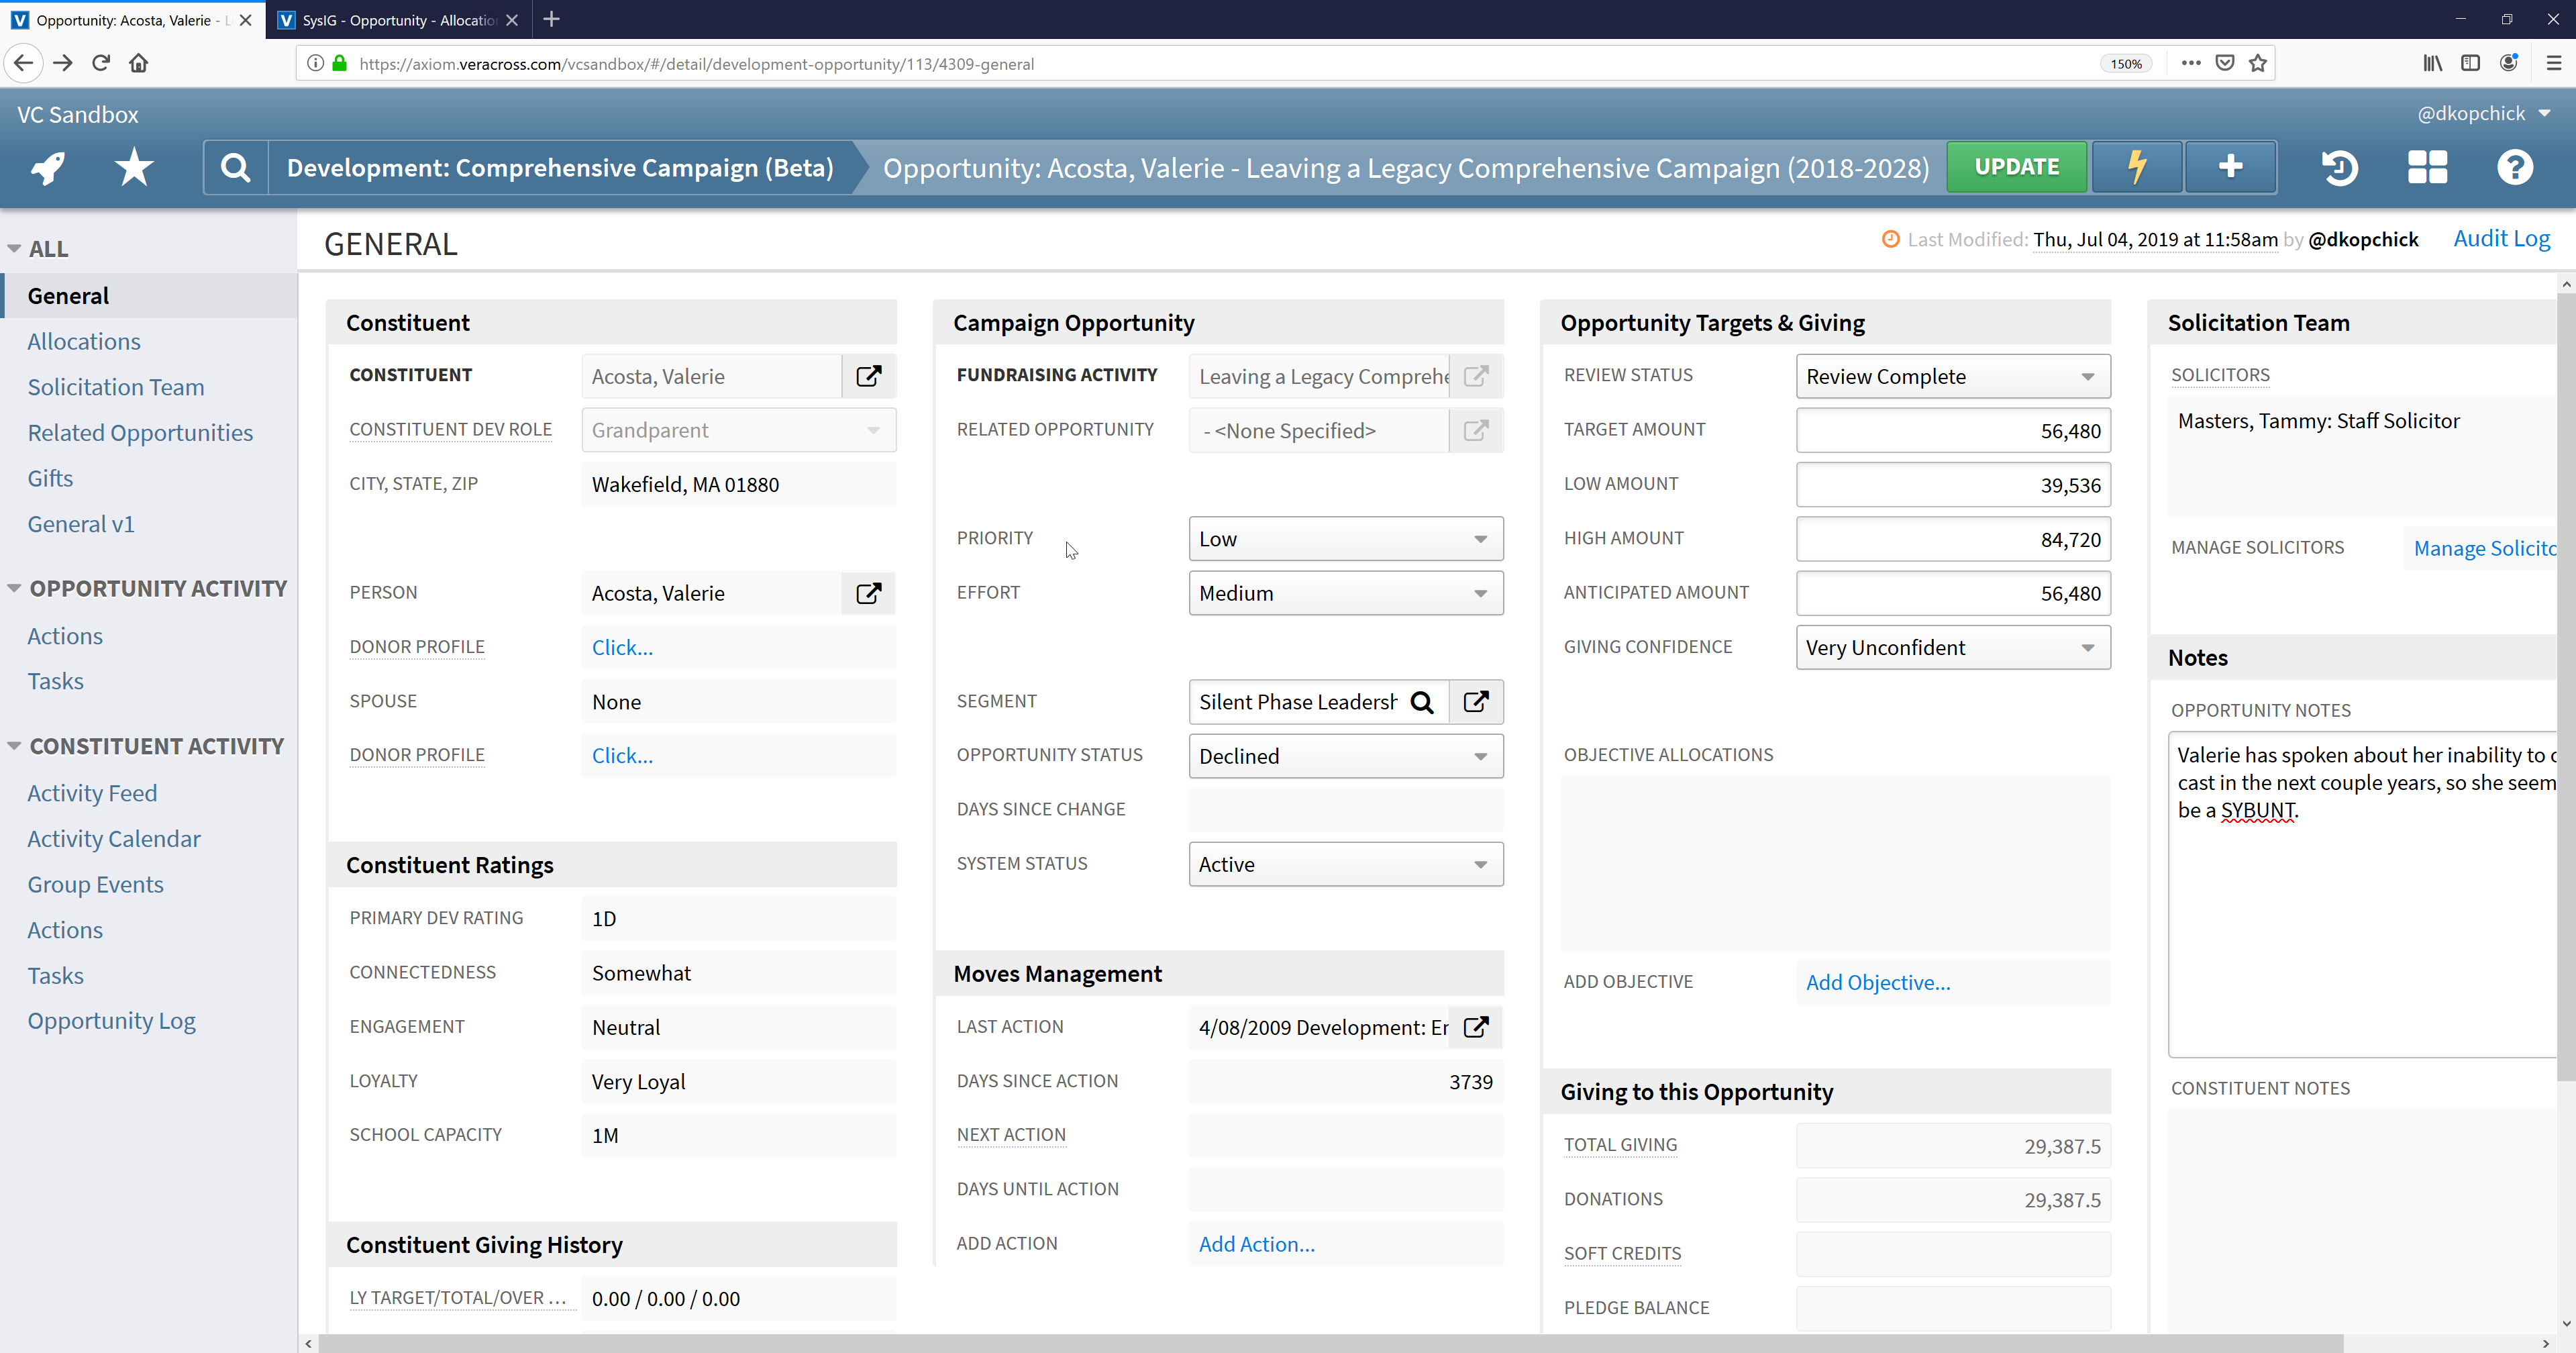The height and width of the screenshot is (1353, 2576).
Task: Open the Audit Log link
Action: (x=2501, y=238)
